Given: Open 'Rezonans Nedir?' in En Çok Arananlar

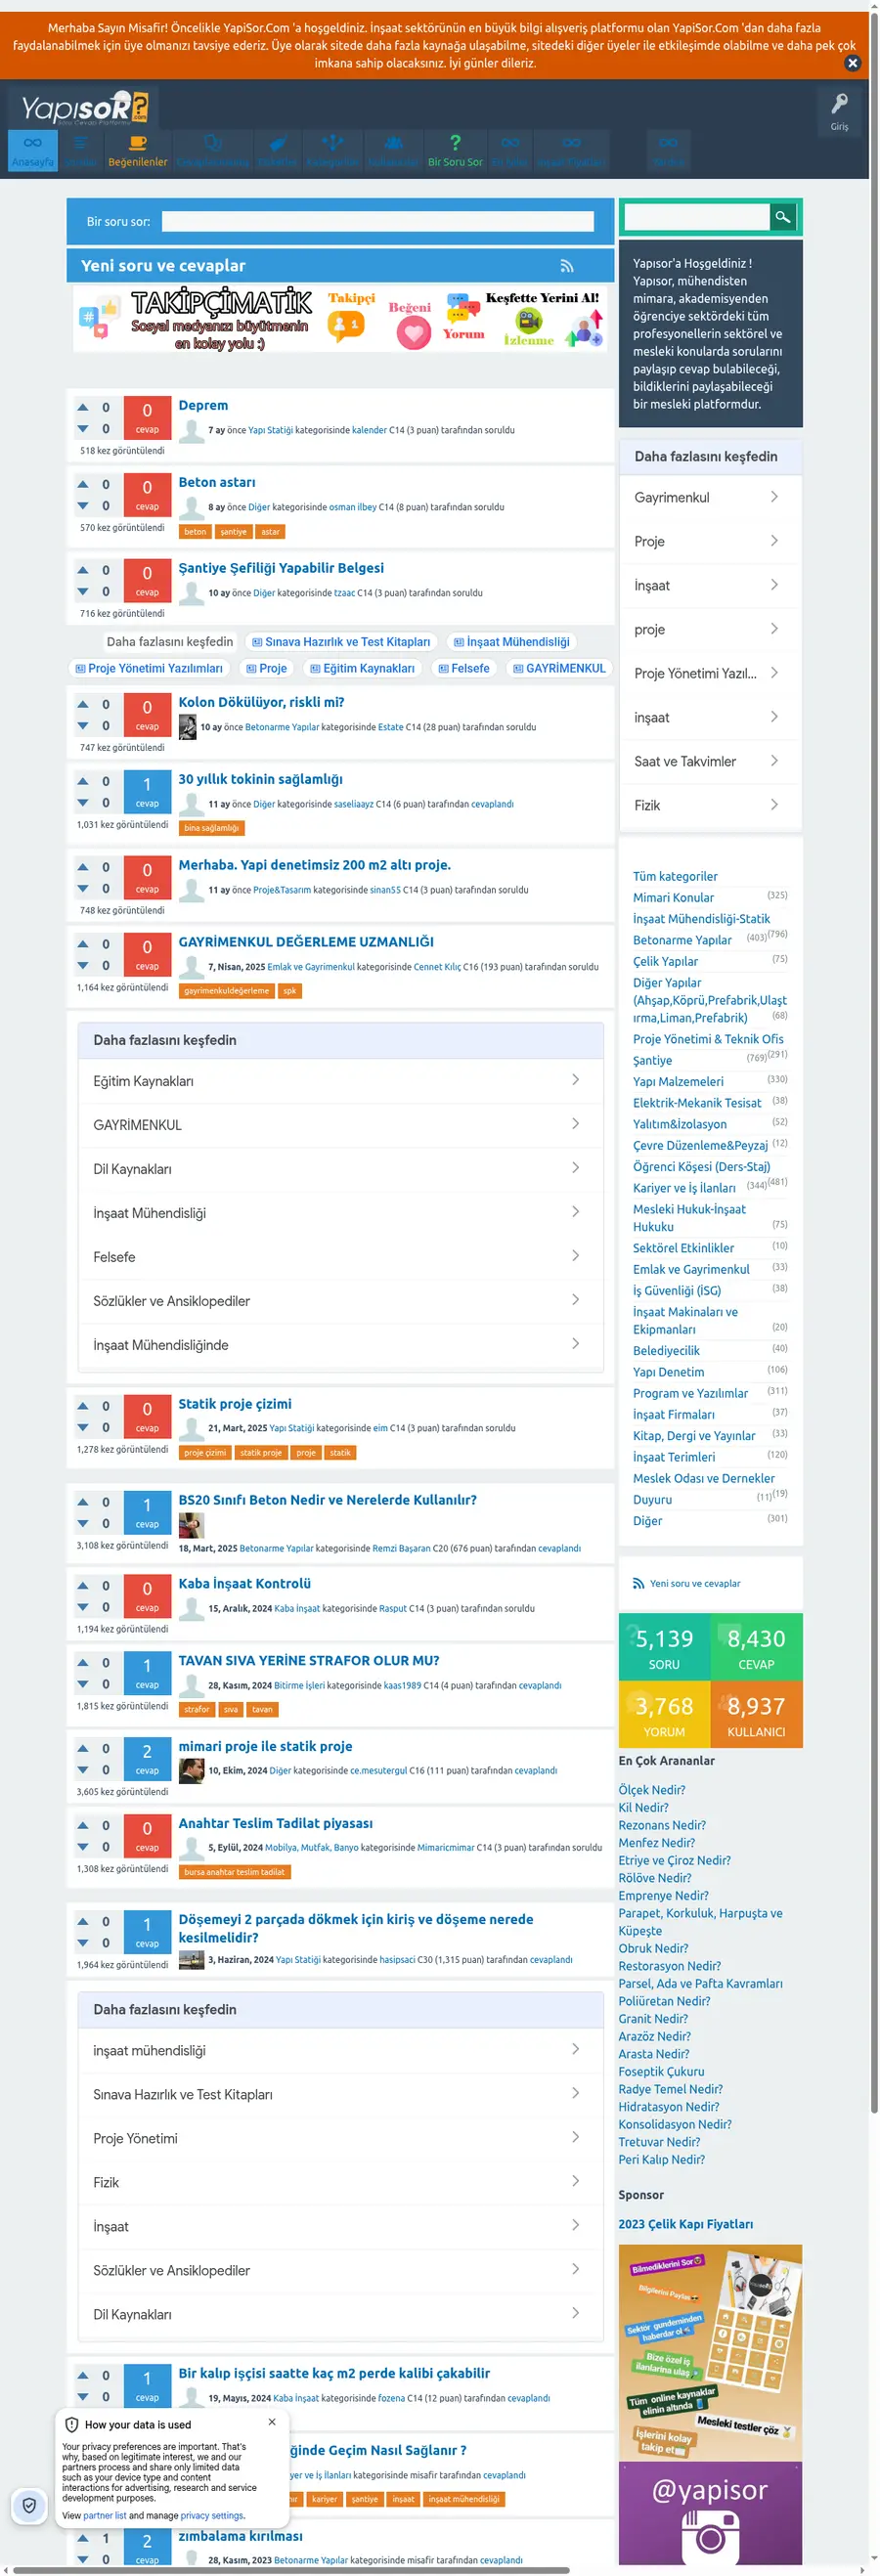Looking at the screenshot, I should (662, 1825).
